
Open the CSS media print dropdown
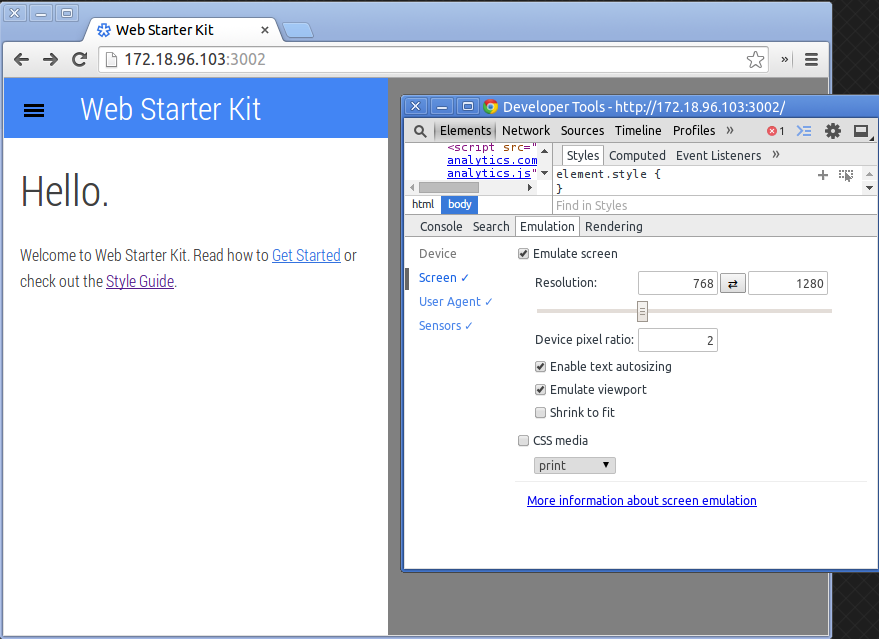click(575, 466)
